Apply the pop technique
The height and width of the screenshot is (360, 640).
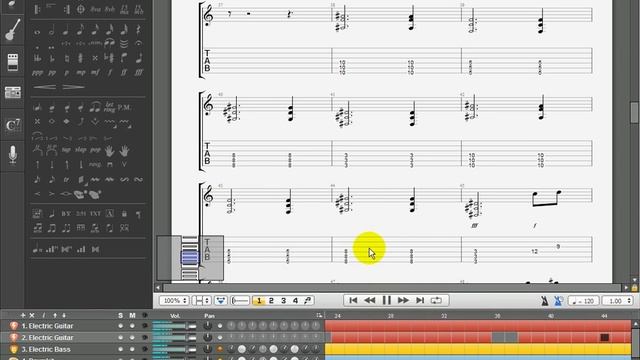pos(95,150)
